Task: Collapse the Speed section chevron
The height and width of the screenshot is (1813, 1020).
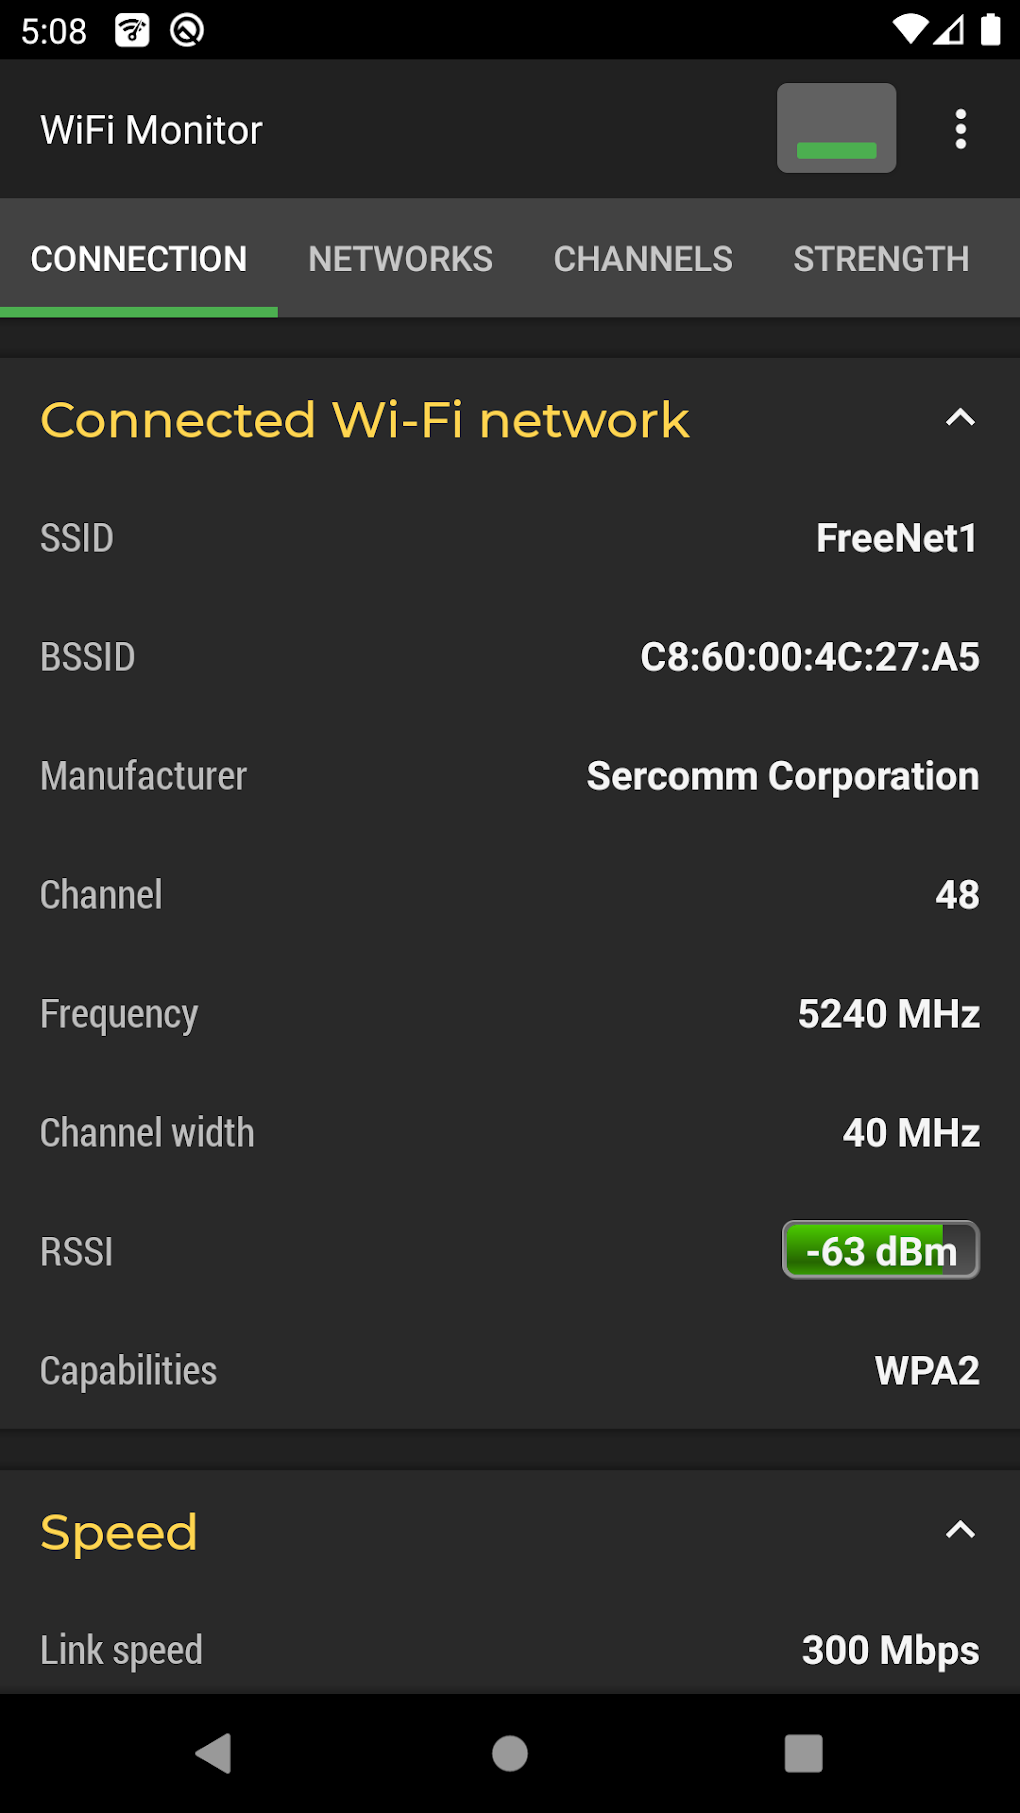Action: coord(960,1530)
